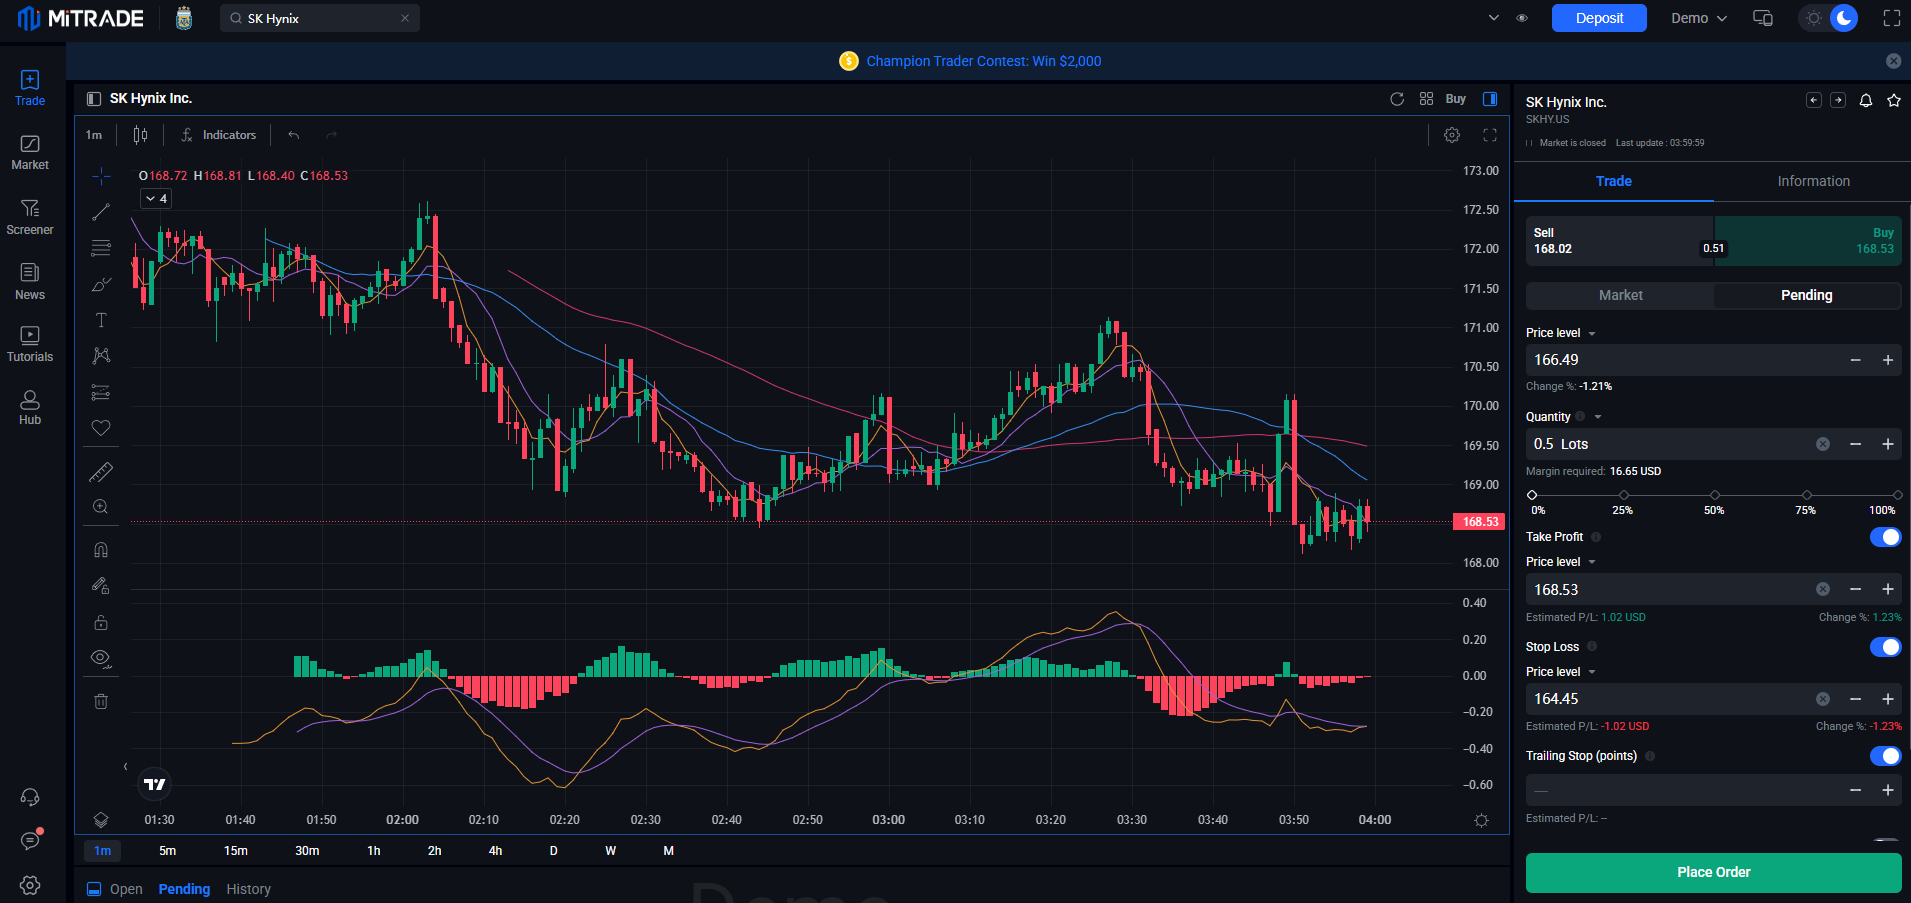Open the Quantity unit dropdown
The image size is (1911, 903).
coord(1598,417)
